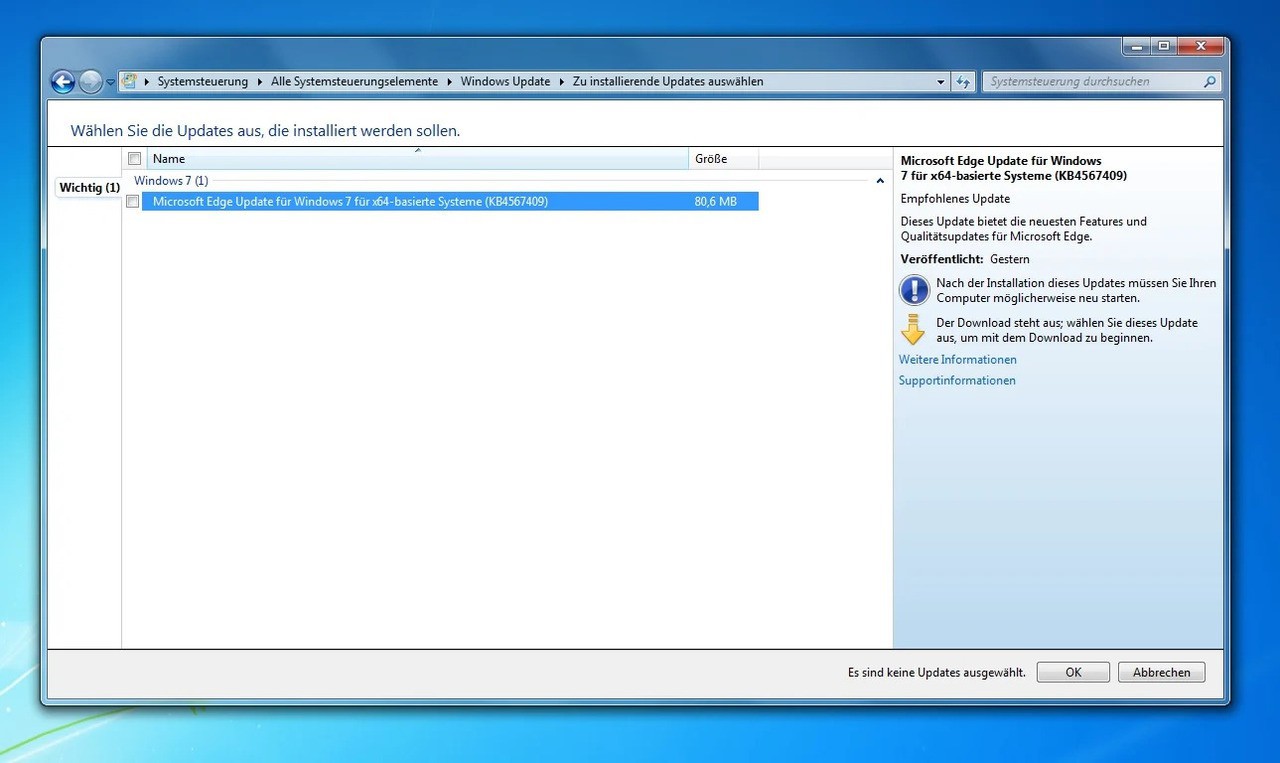This screenshot has width=1280, height=763.
Task: Go to Windows Update in the breadcrumb
Action: click(x=505, y=82)
